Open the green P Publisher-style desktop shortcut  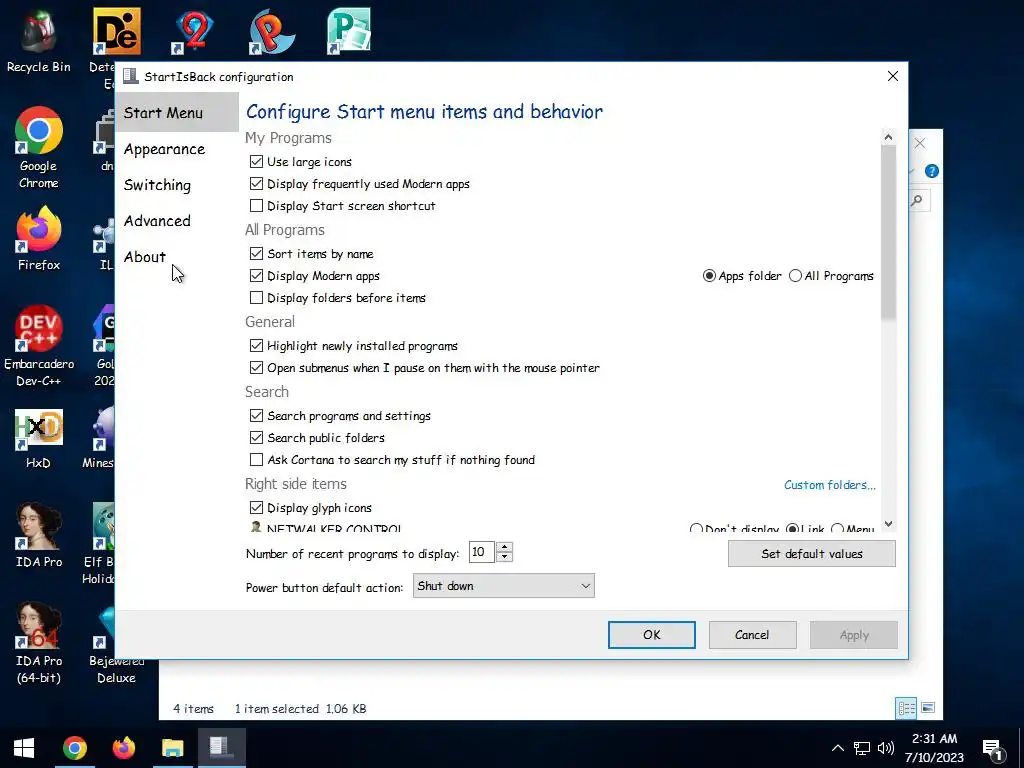[348, 30]
